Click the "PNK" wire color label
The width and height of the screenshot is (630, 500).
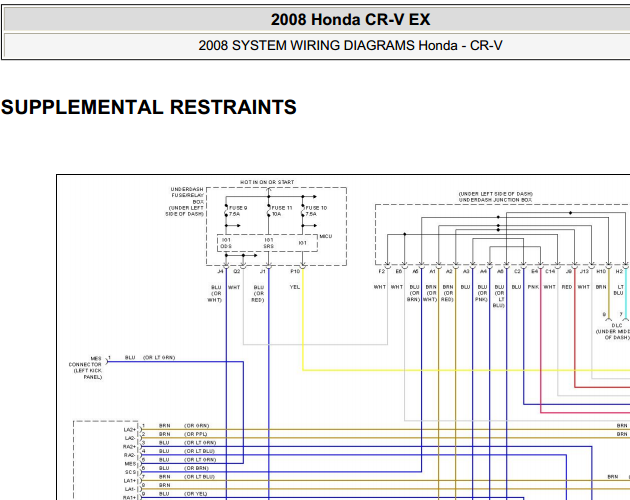[x=533, y=287]
